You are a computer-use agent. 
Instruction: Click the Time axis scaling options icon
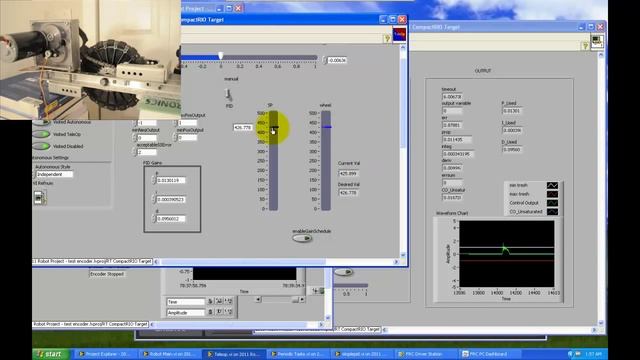[228, 301]
